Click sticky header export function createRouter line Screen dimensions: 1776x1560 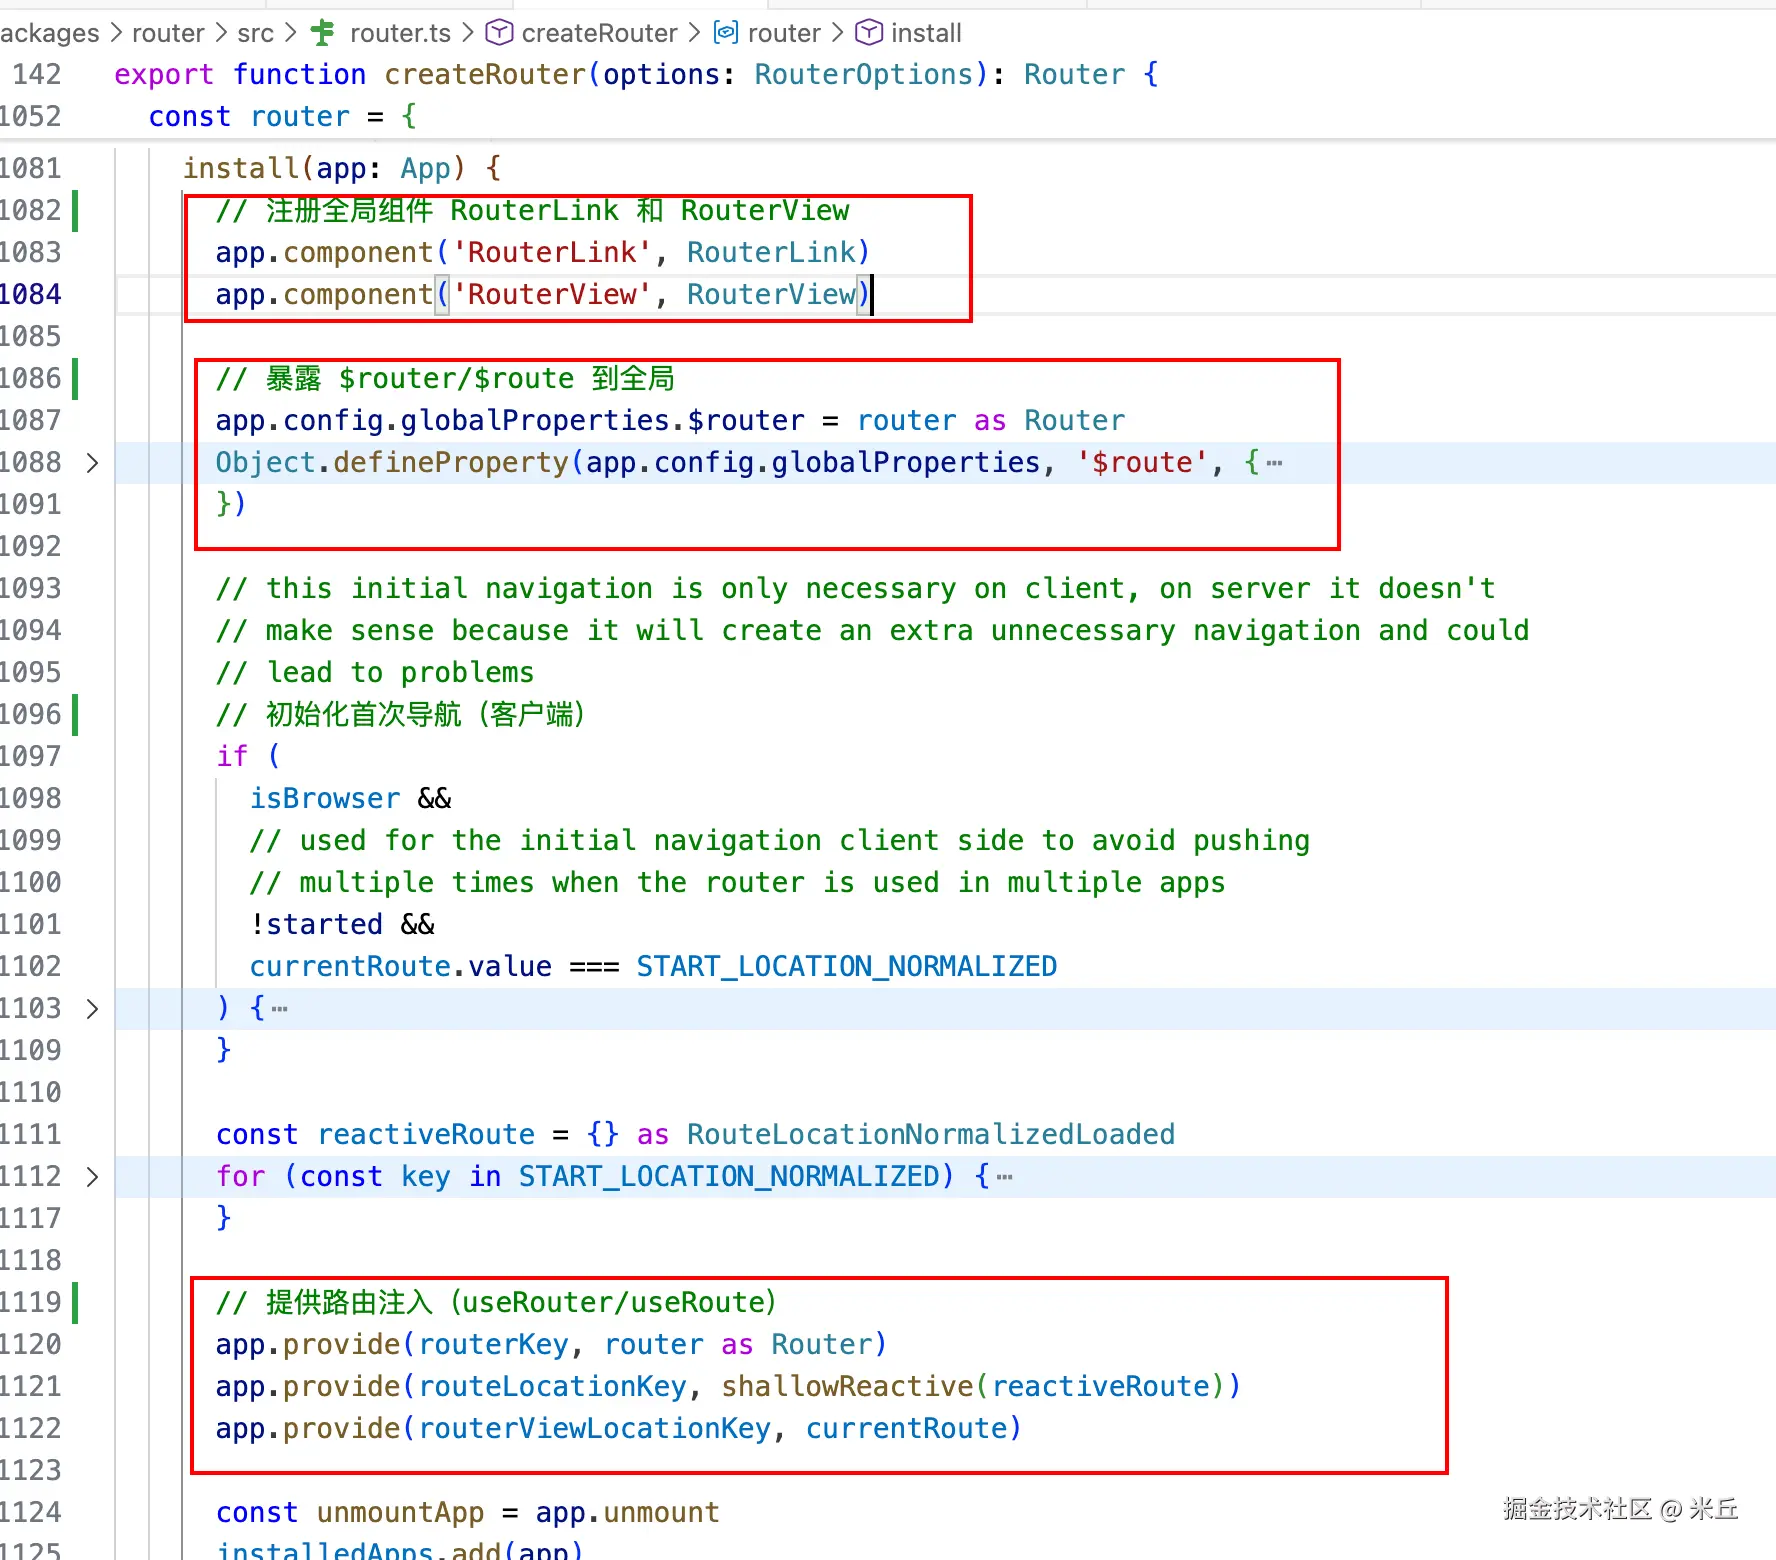click(636, 75)
